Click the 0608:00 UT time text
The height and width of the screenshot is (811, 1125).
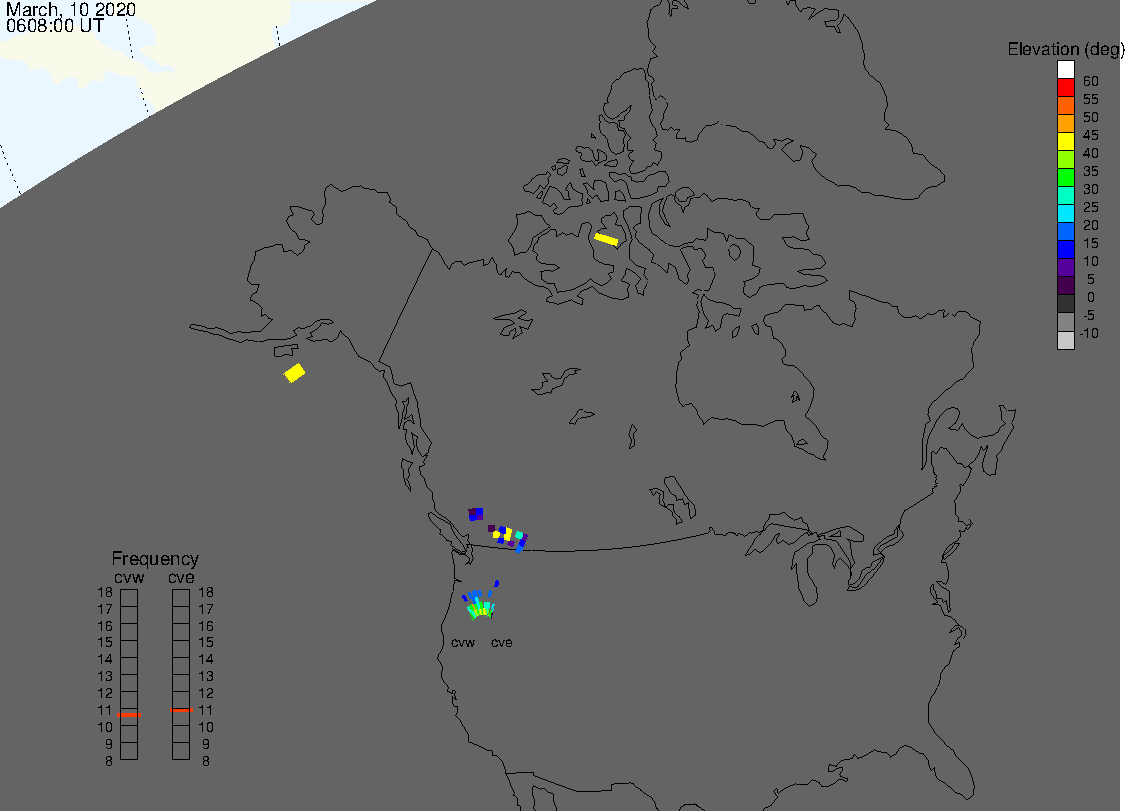click(55, 26)
